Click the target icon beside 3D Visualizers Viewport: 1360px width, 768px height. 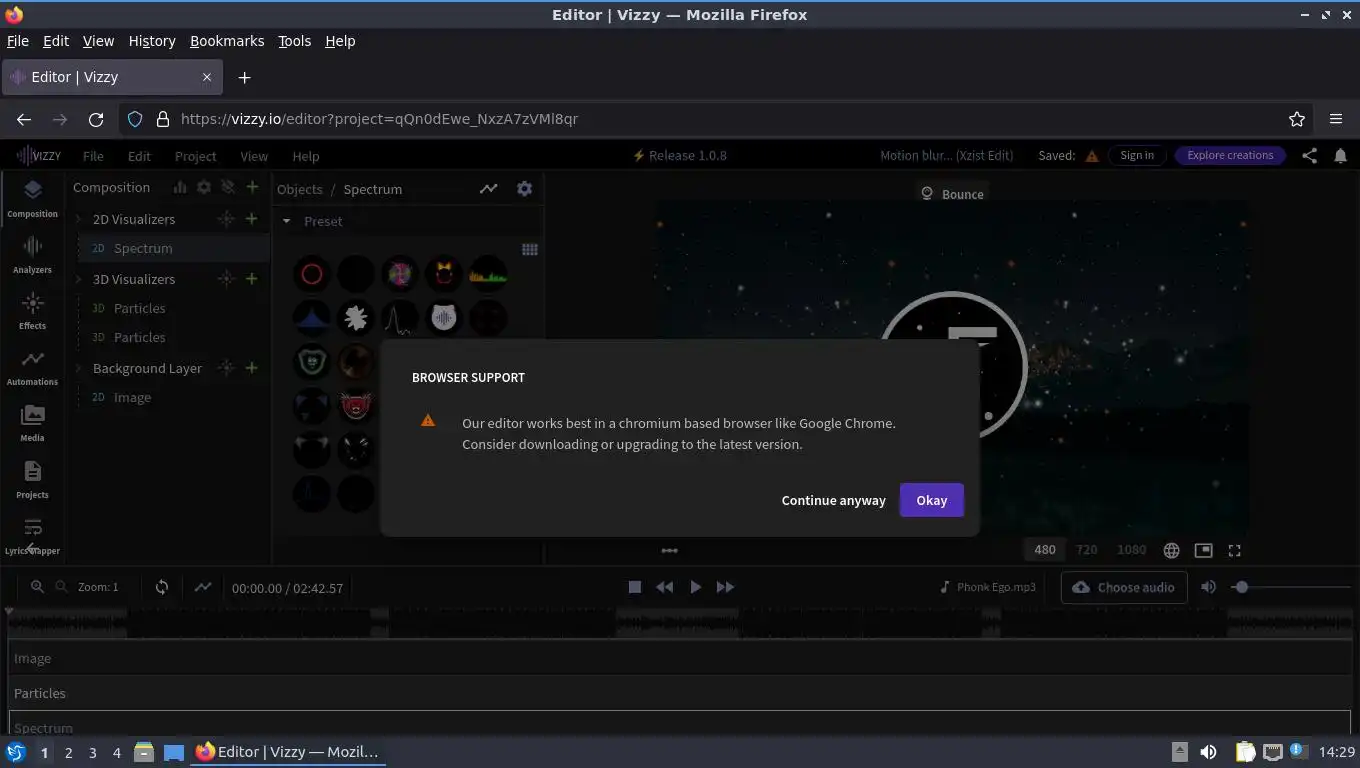226,279
